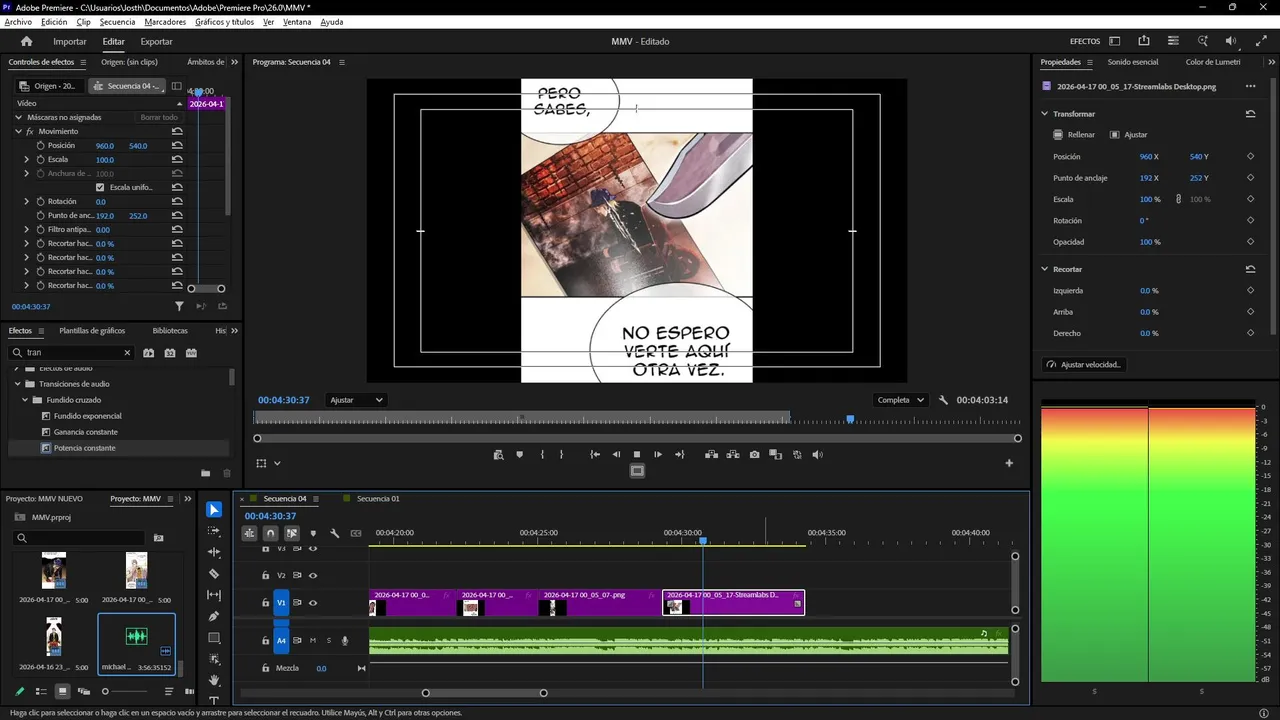Open the Secuencia 01 timeline tab

click(378, 499)
